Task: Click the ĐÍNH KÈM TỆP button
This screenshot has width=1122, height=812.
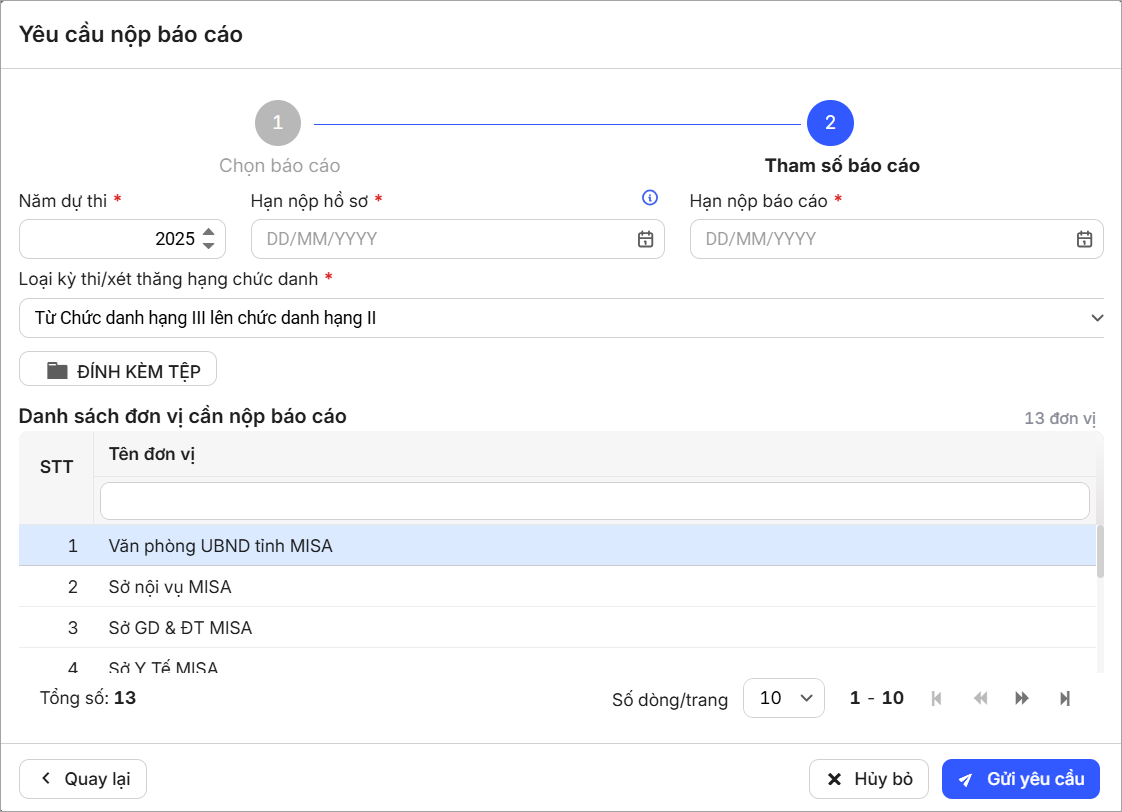Action: pyautogui.click(x=118, y=370)
